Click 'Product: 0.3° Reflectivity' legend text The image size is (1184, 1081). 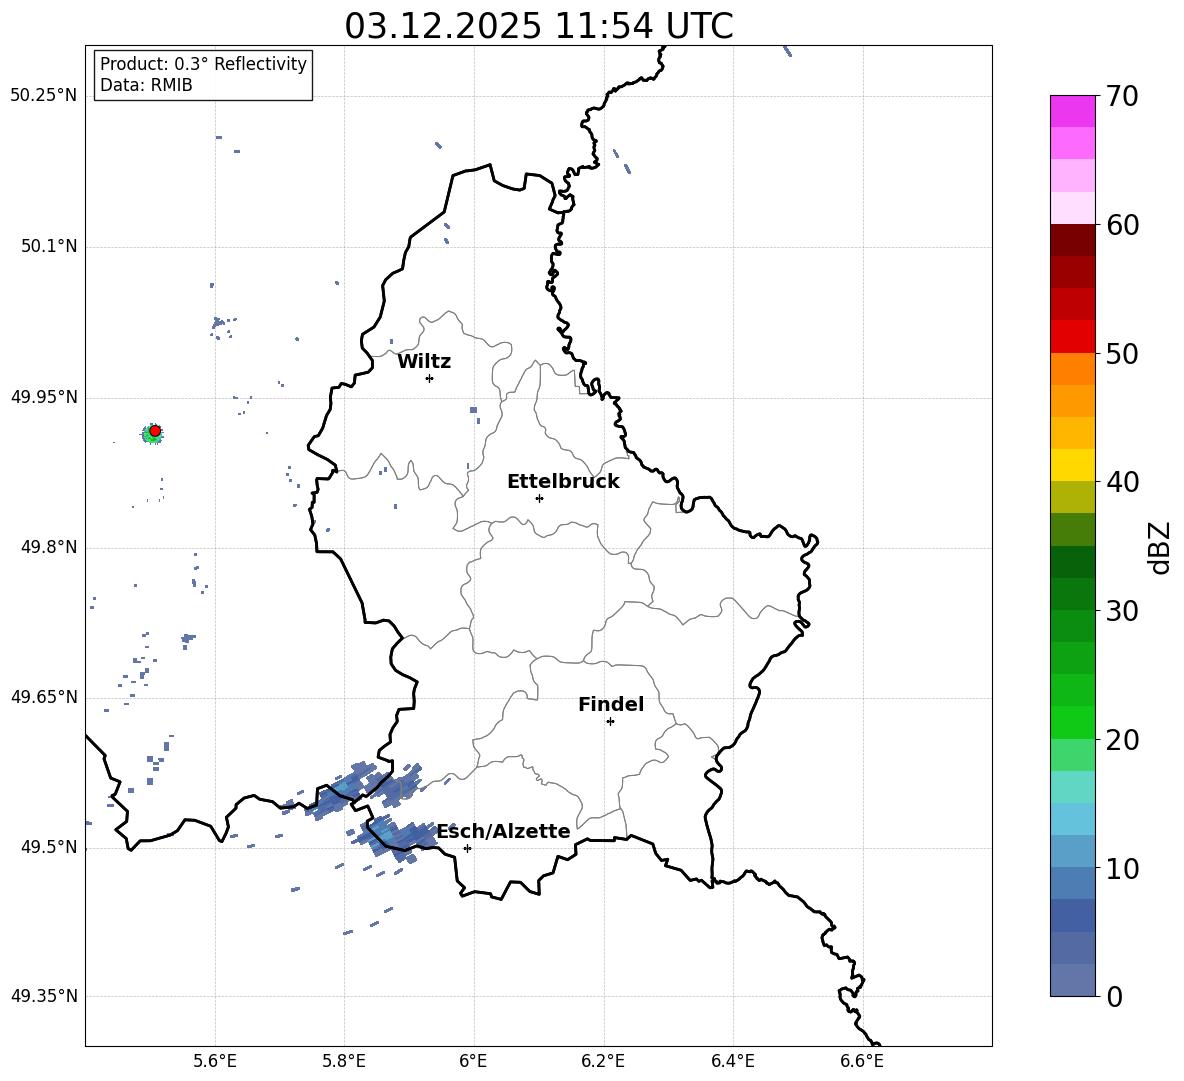203,63
